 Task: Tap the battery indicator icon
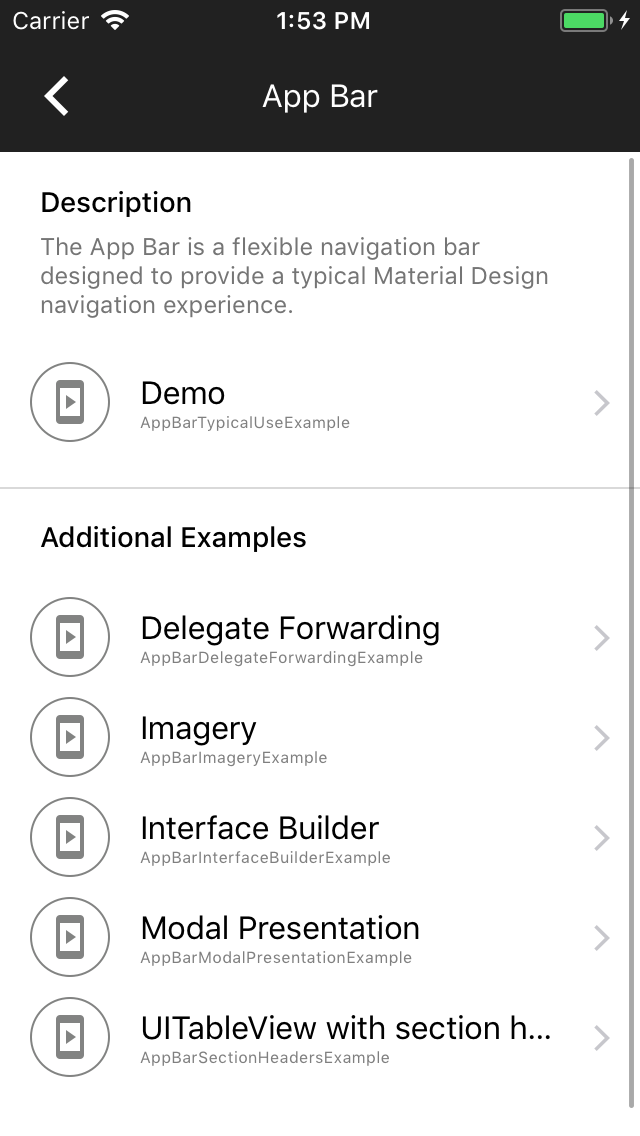586,18
